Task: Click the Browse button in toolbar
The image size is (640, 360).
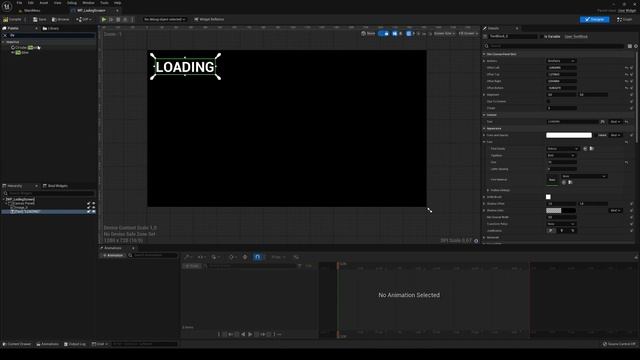Action: click(60, 19)
